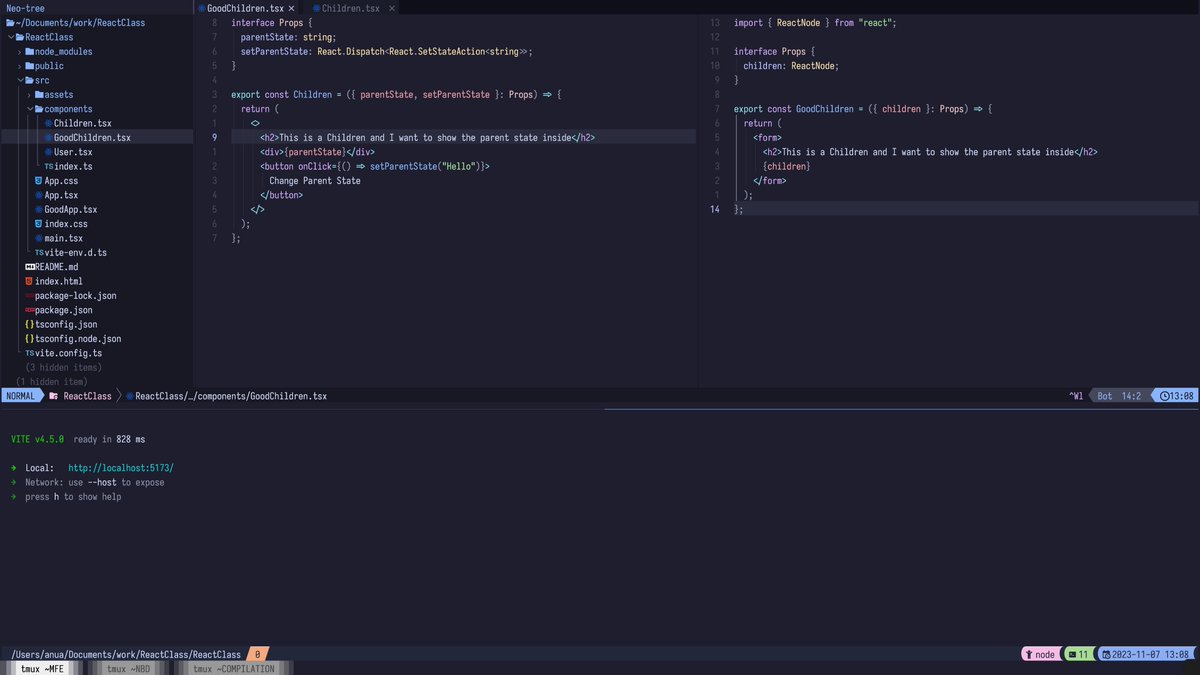The image size is (1200, 675).
Task: Click the node_modules folder icon
Action: pos(29,51)
